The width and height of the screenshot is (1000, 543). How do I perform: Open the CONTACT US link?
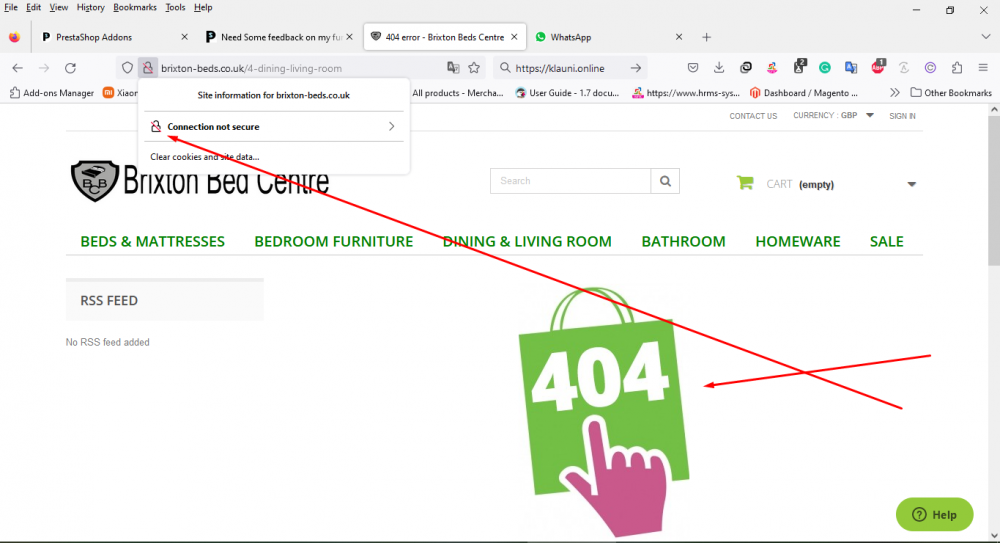753,116
